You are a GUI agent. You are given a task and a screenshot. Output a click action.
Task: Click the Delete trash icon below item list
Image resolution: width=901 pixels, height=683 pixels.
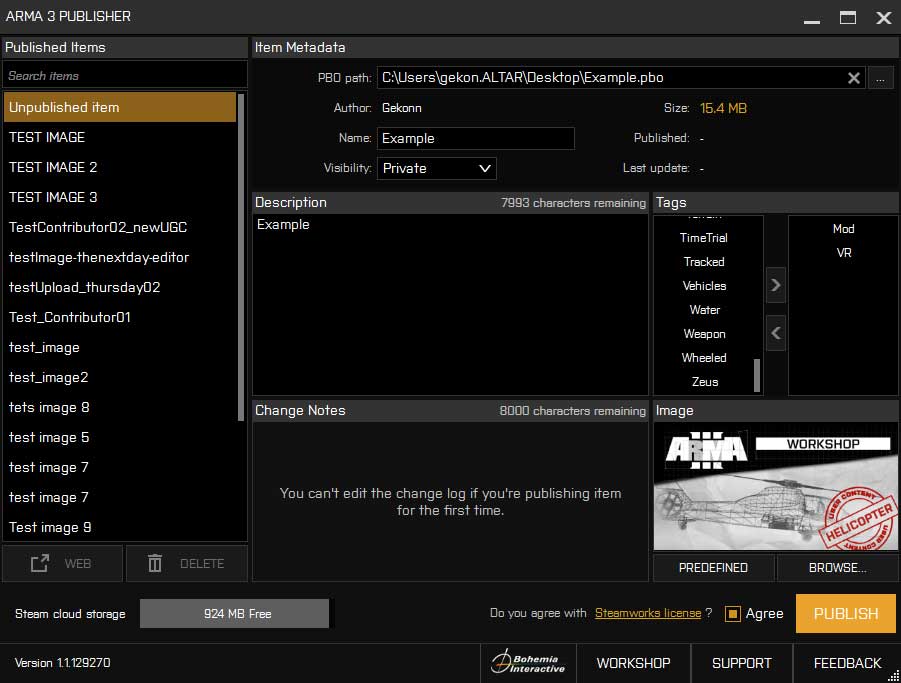coord(154,563)
